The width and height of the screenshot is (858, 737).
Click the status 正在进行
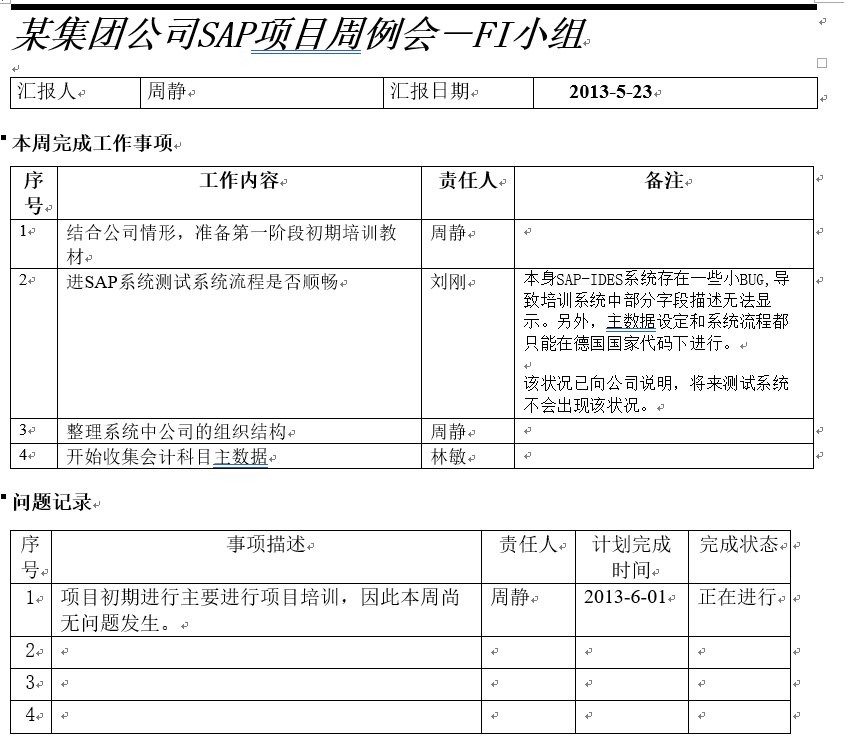tap(737, 597)
